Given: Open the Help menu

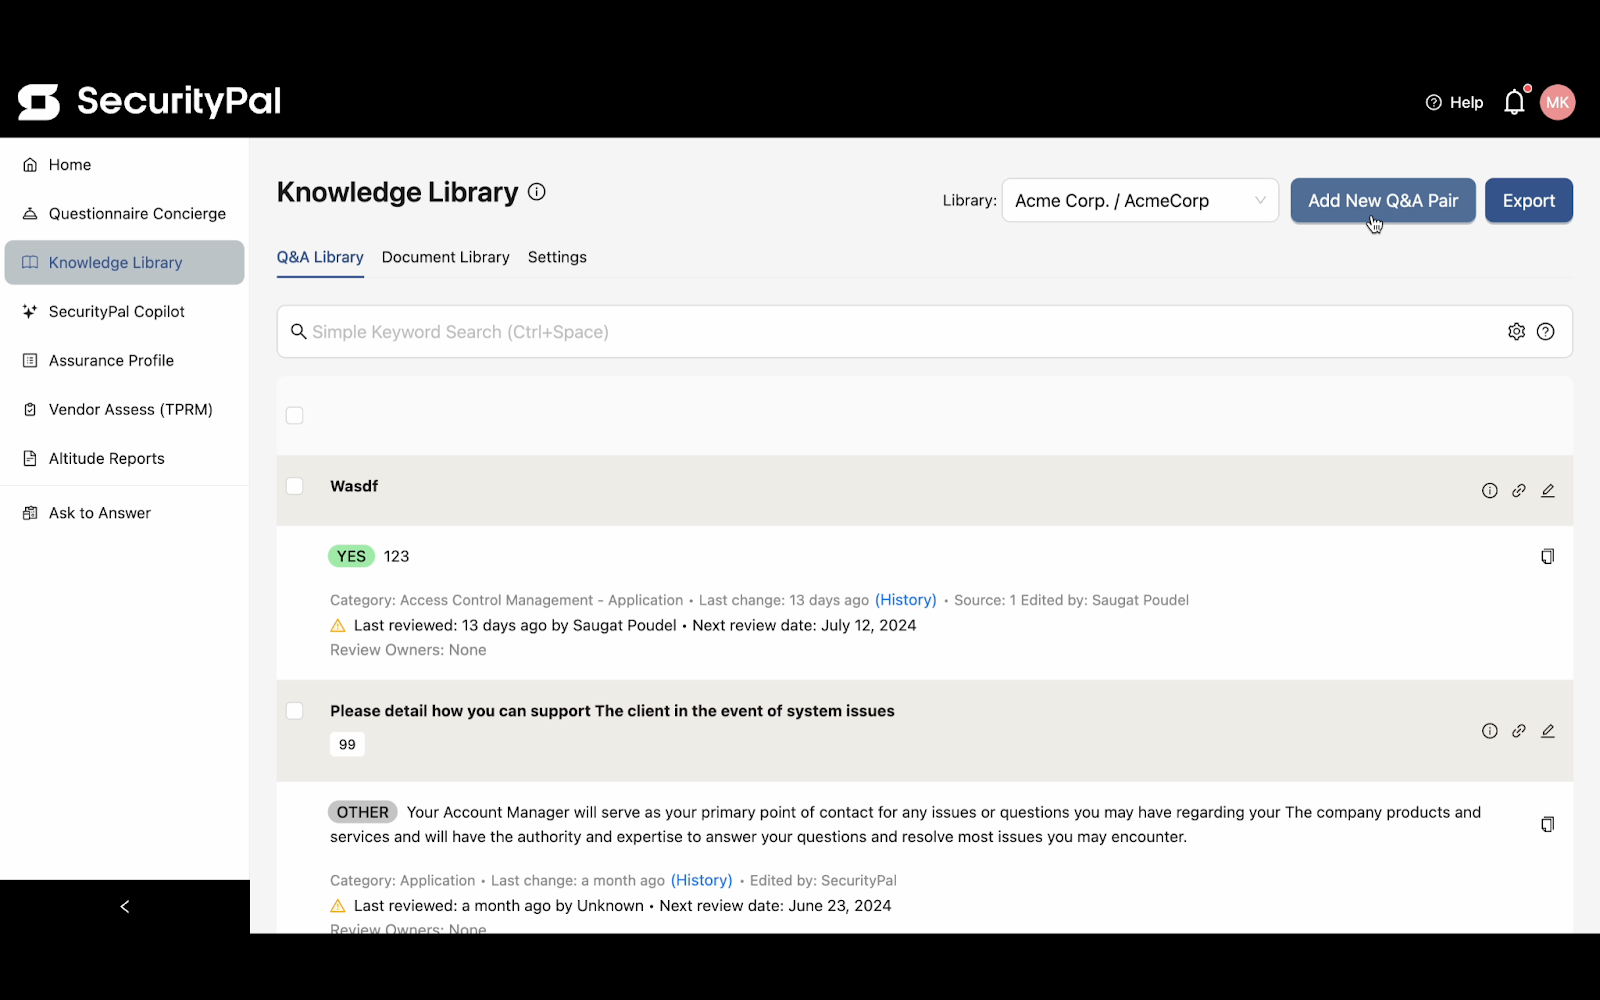Looking at the screenshot, I should 1454,102.
